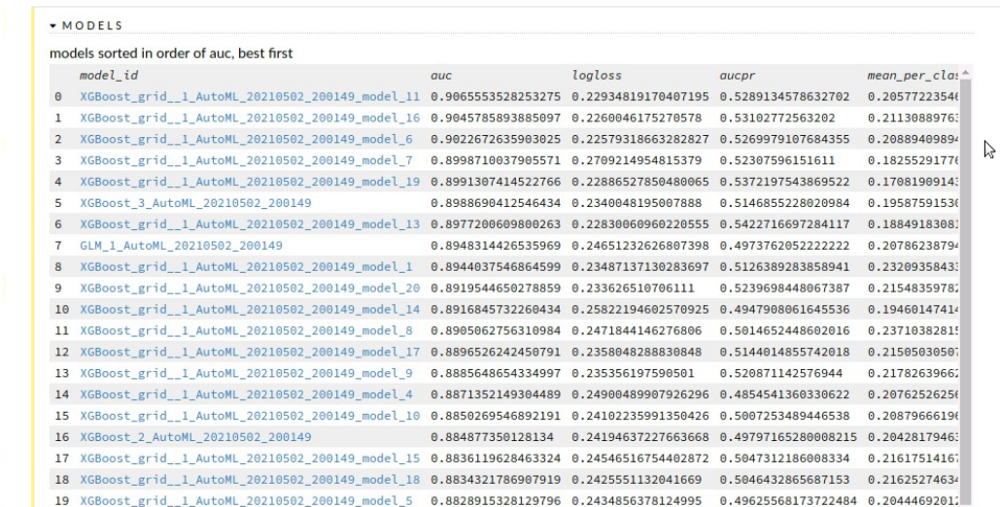Select logloss value 0.24651232626807398

tap(640, 246)
